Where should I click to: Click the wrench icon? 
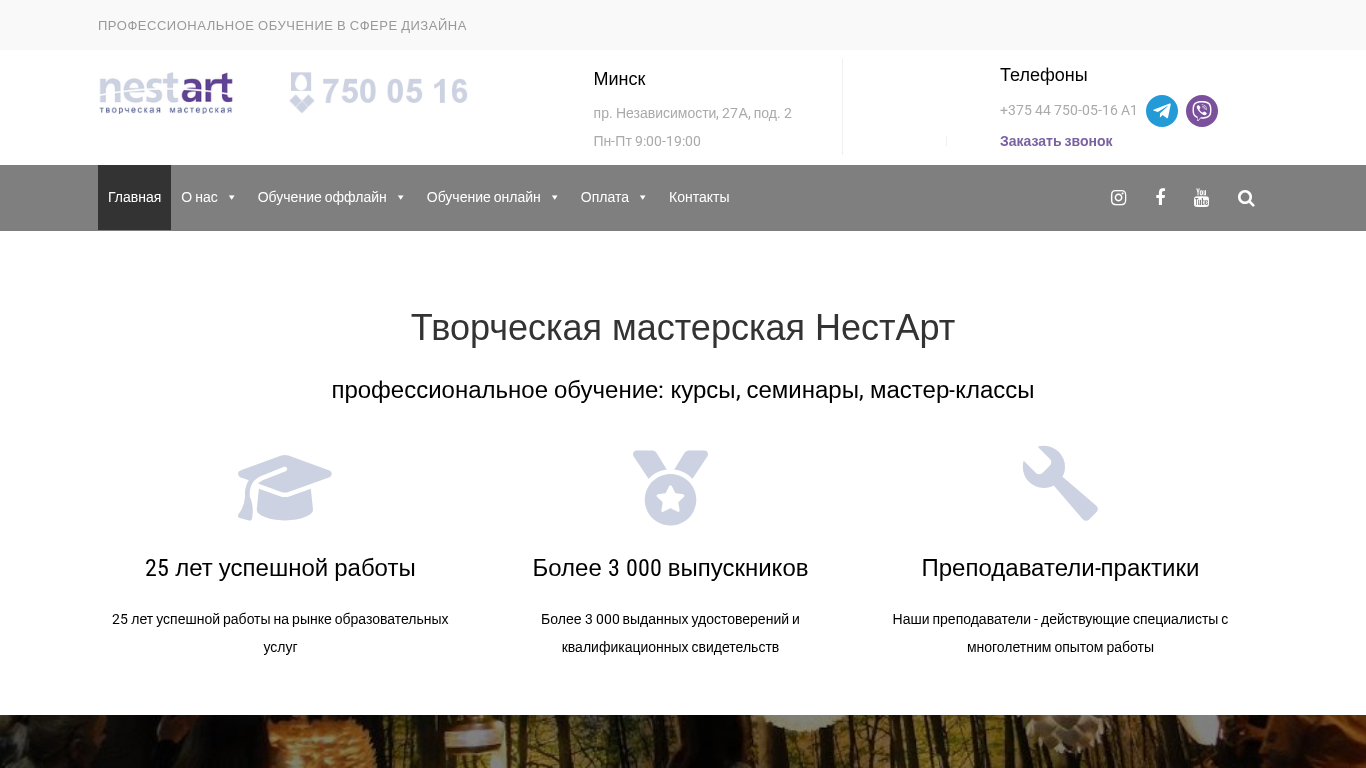pos(1060,484)
